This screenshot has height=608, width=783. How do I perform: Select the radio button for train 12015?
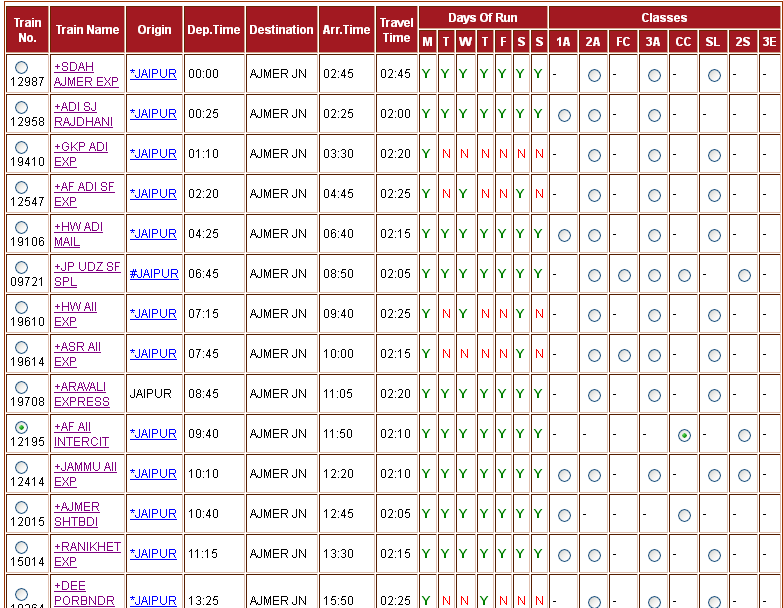click(x=22, y=507)
